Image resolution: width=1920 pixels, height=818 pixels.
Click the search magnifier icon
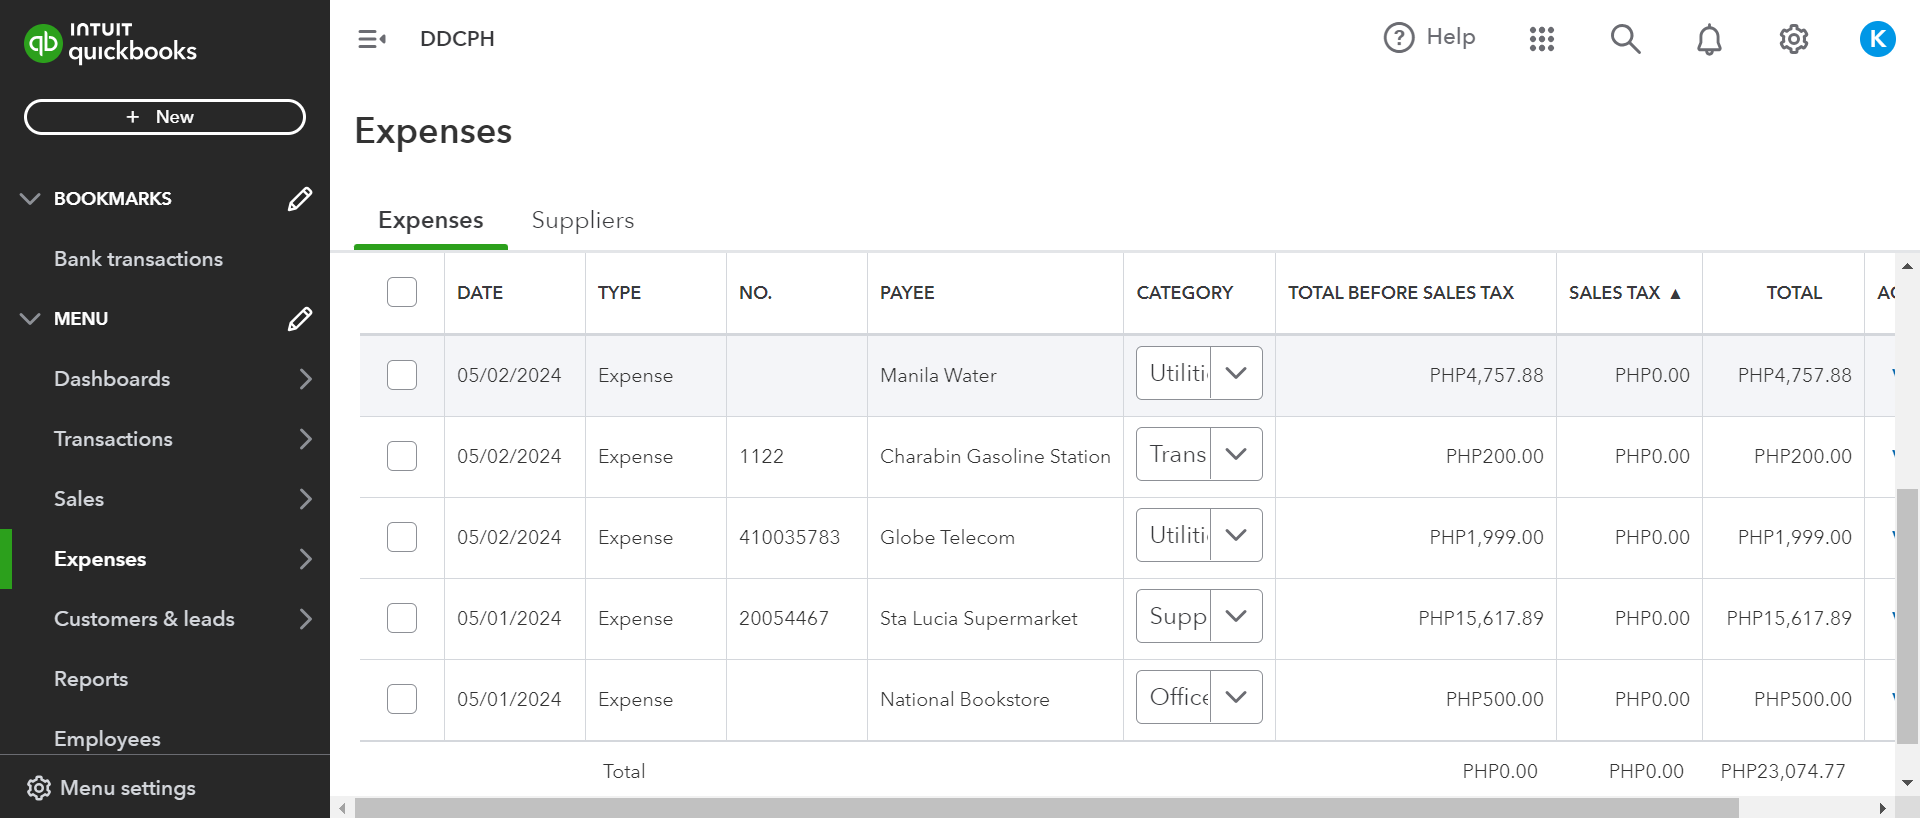[x=1625, y=39]
